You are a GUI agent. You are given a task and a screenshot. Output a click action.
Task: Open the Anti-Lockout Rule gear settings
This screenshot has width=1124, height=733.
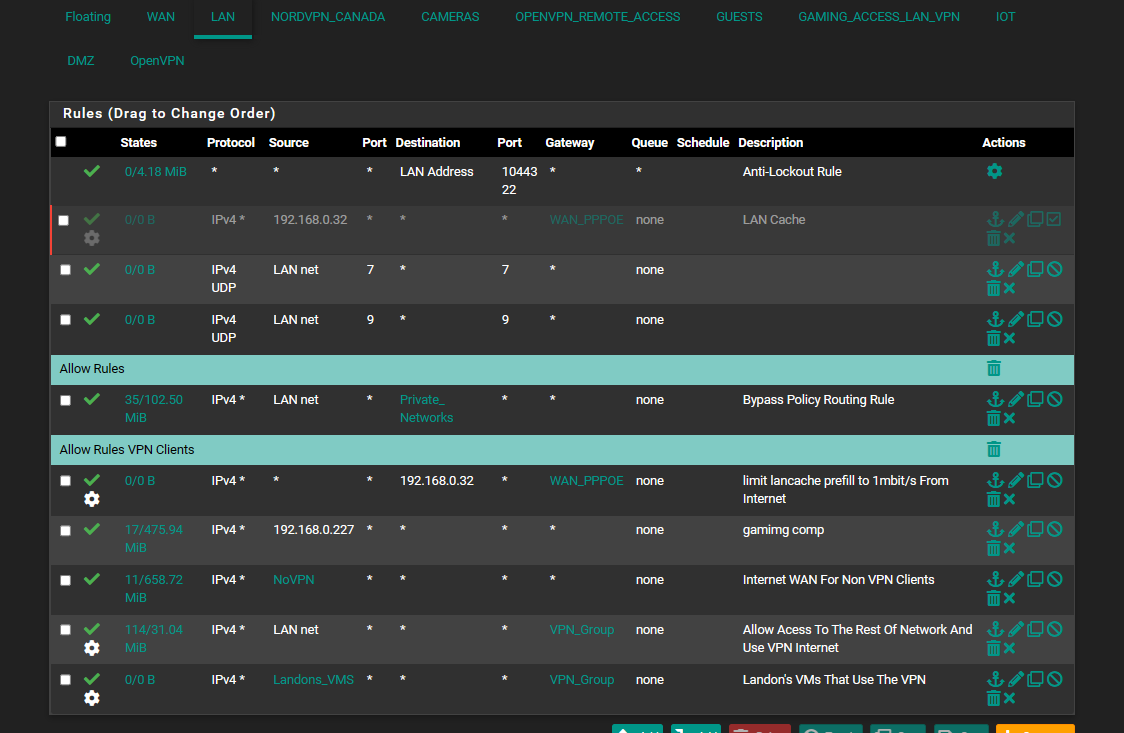click(x=994, y=171)
